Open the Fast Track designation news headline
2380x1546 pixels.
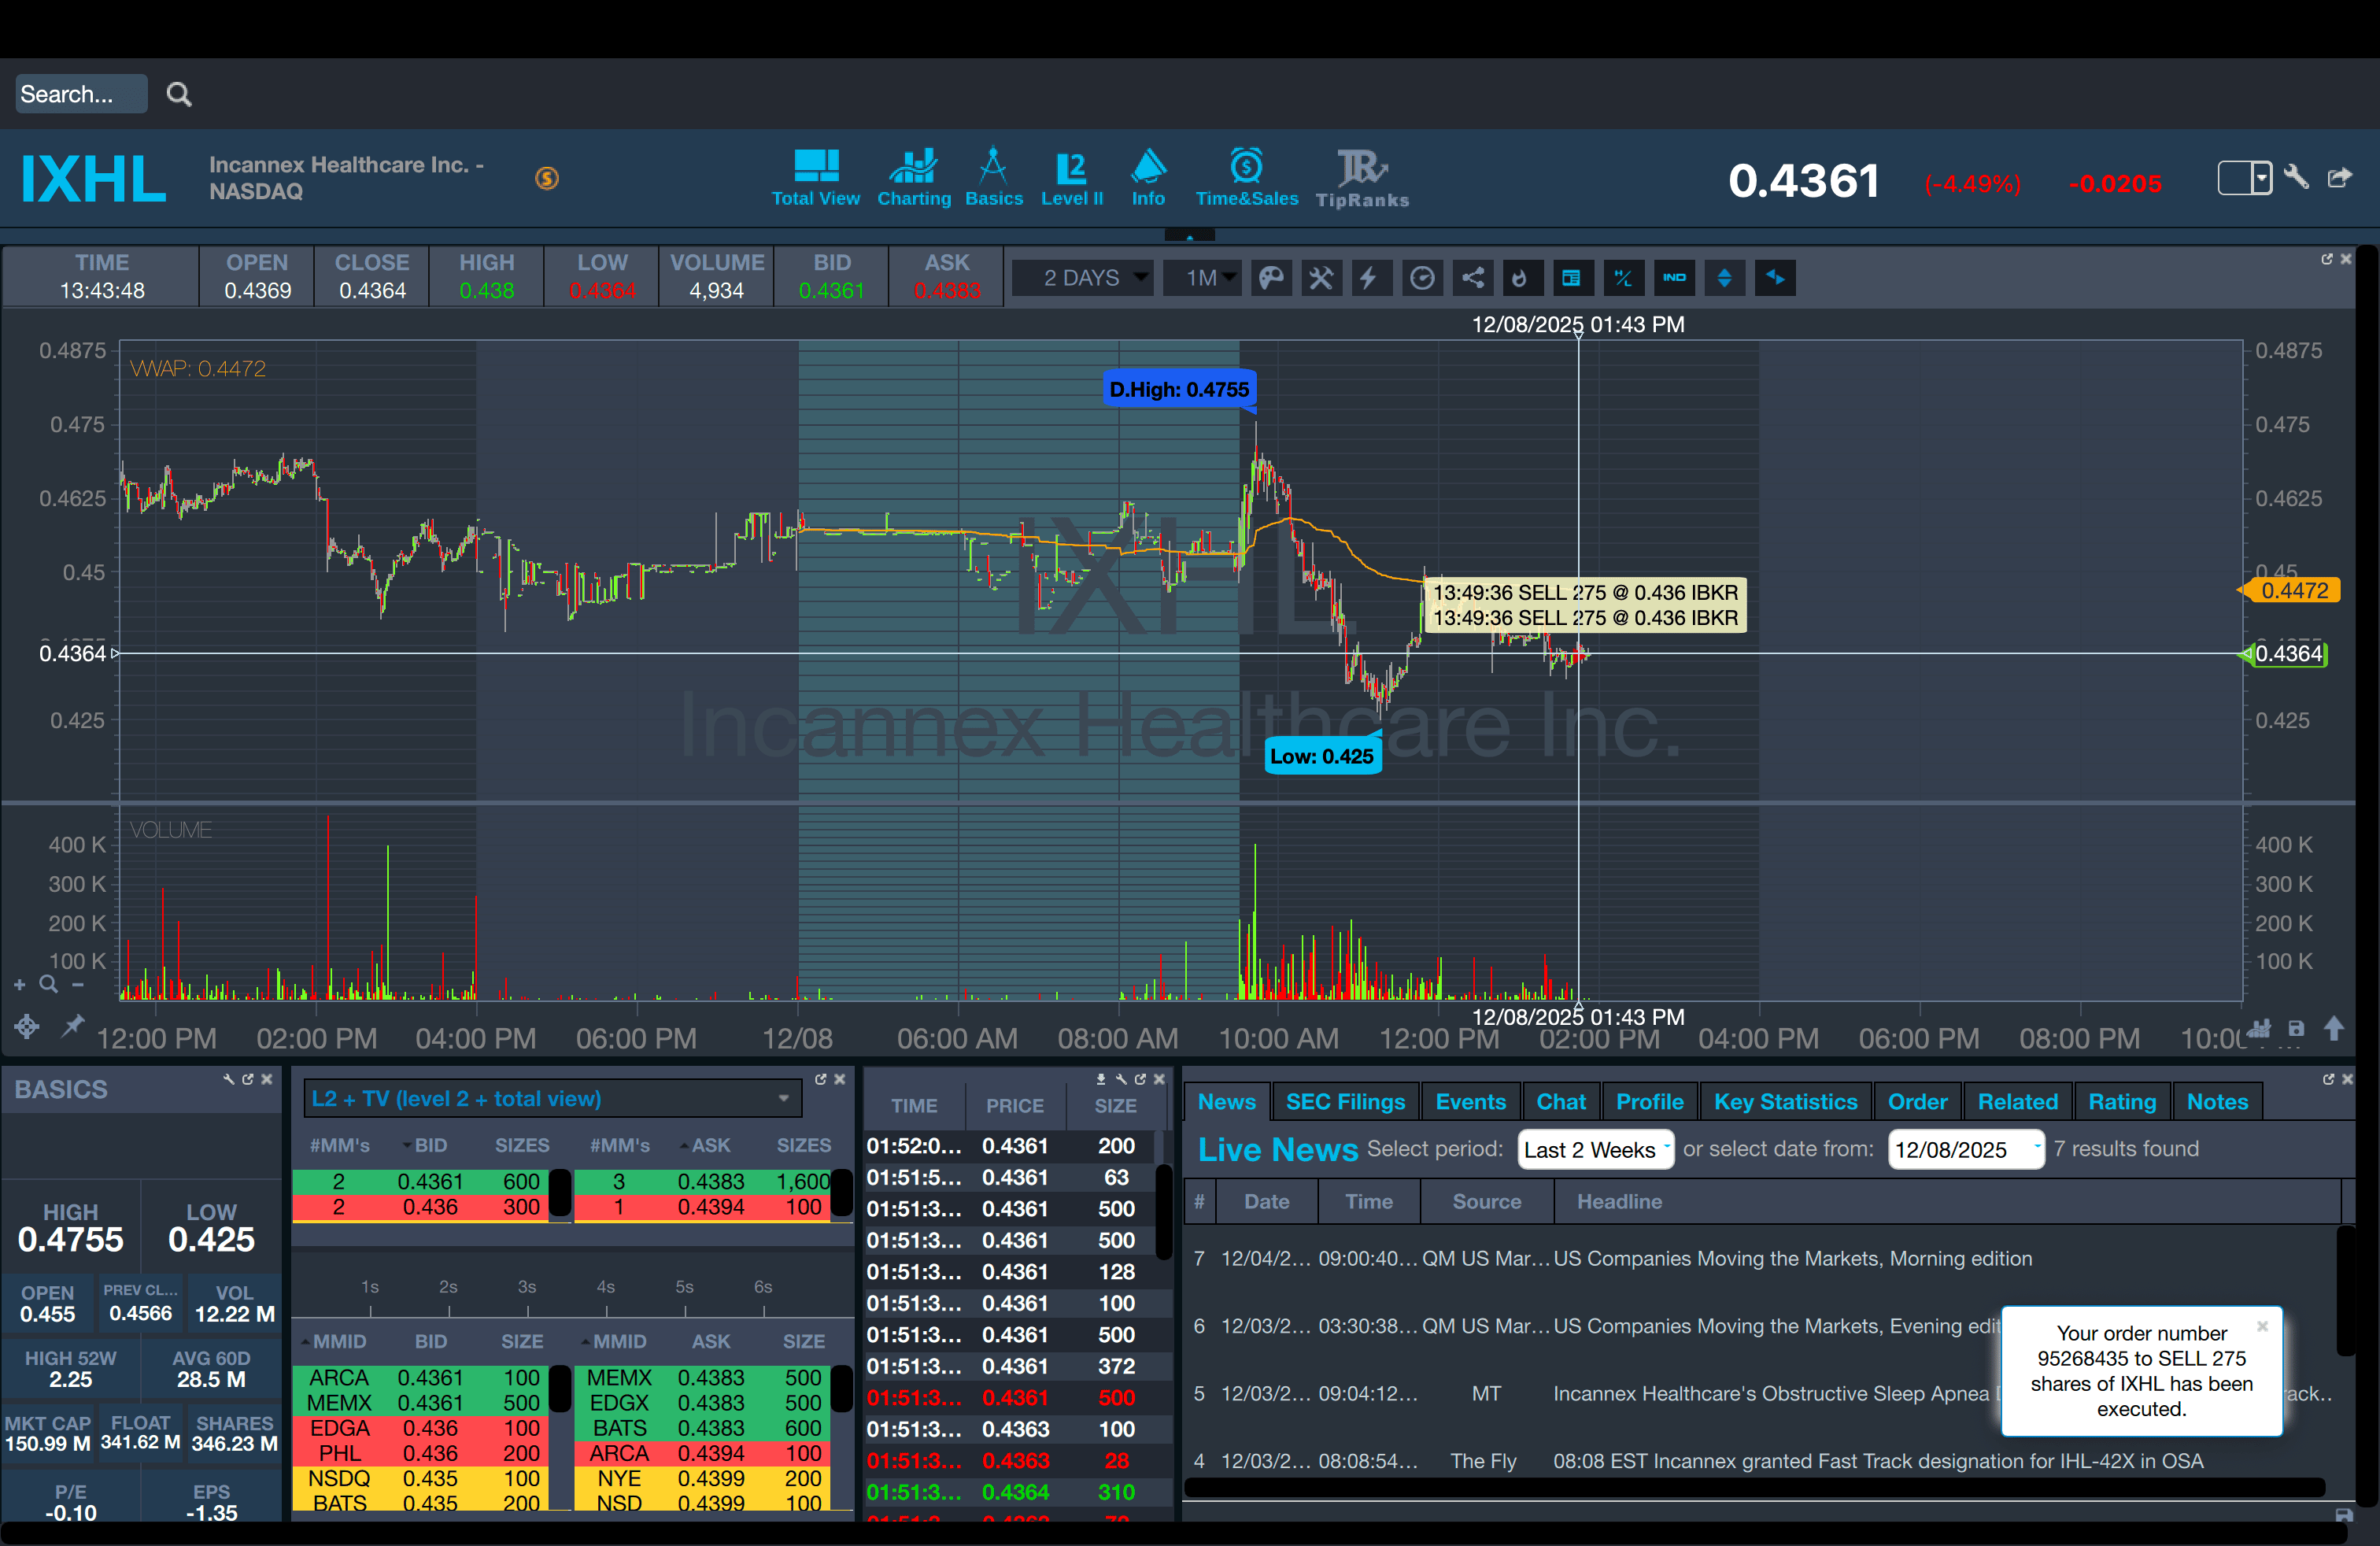(x=1877, y=1461)
